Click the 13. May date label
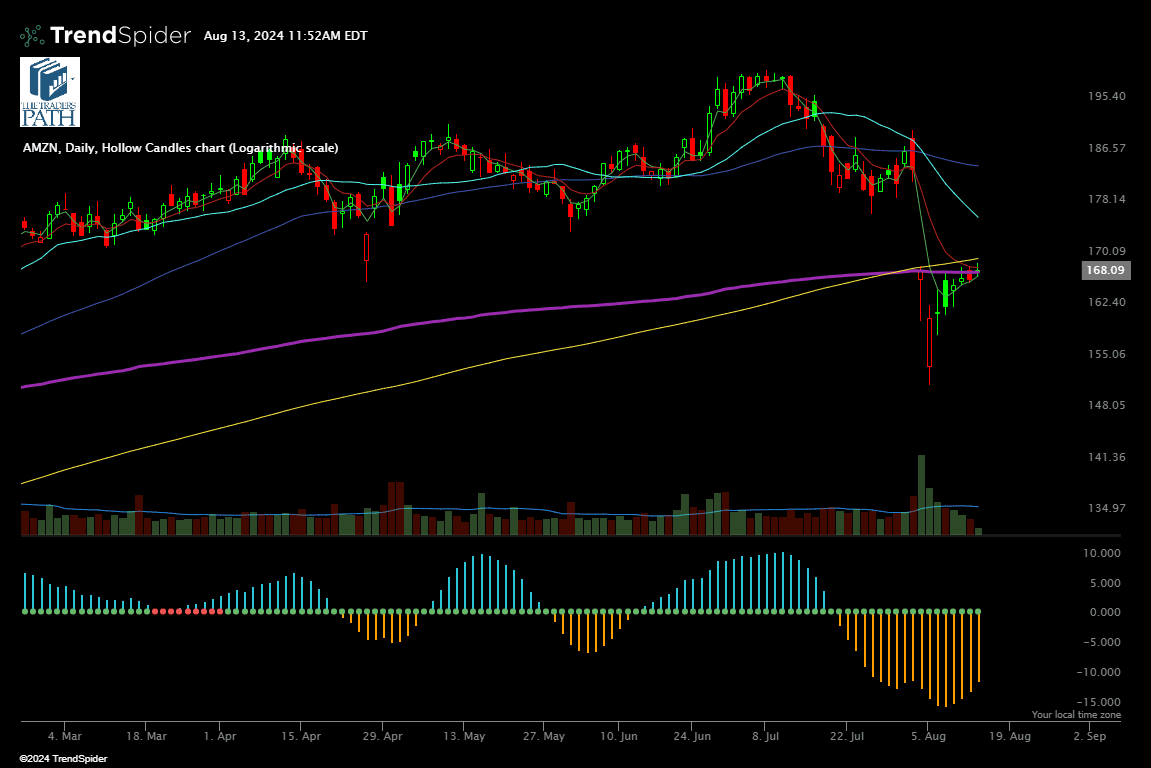 [x=464, y=736]
